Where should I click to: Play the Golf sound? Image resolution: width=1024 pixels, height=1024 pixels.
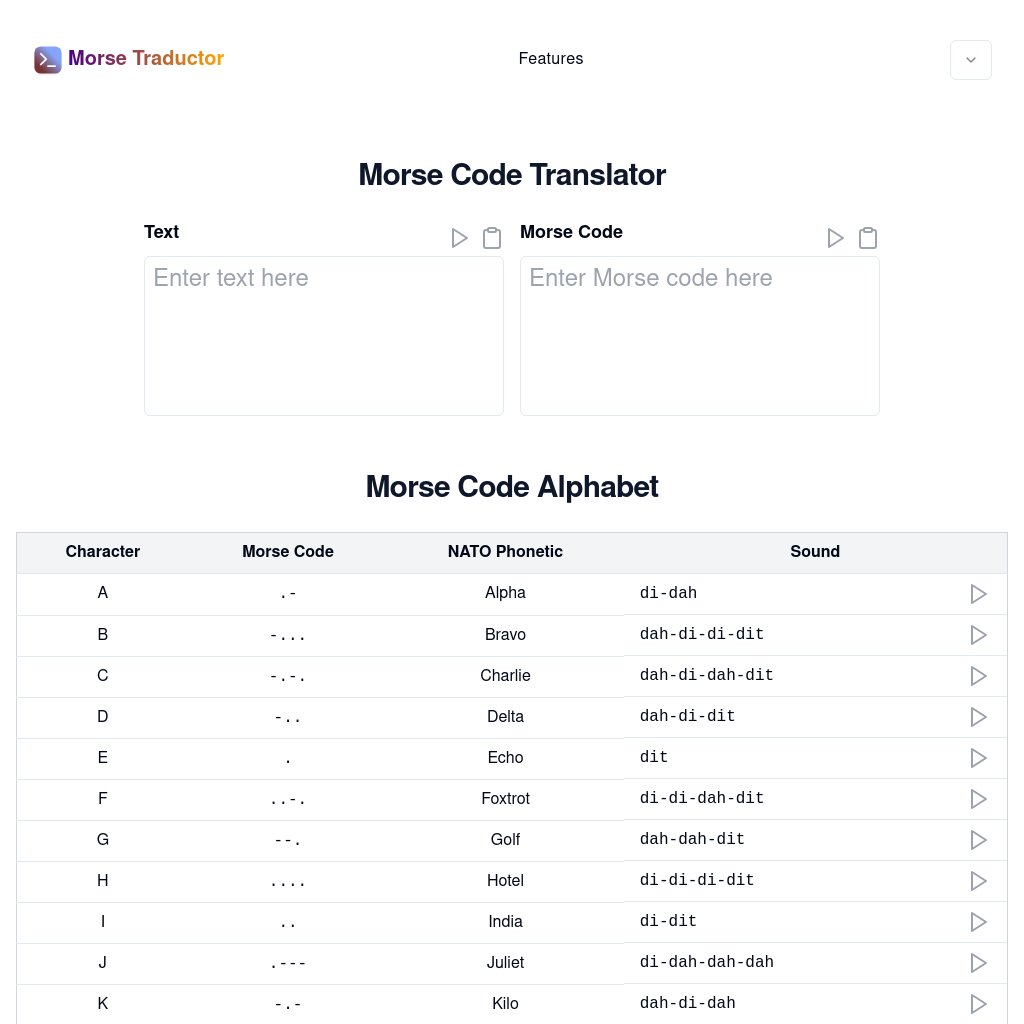point(978,840)
